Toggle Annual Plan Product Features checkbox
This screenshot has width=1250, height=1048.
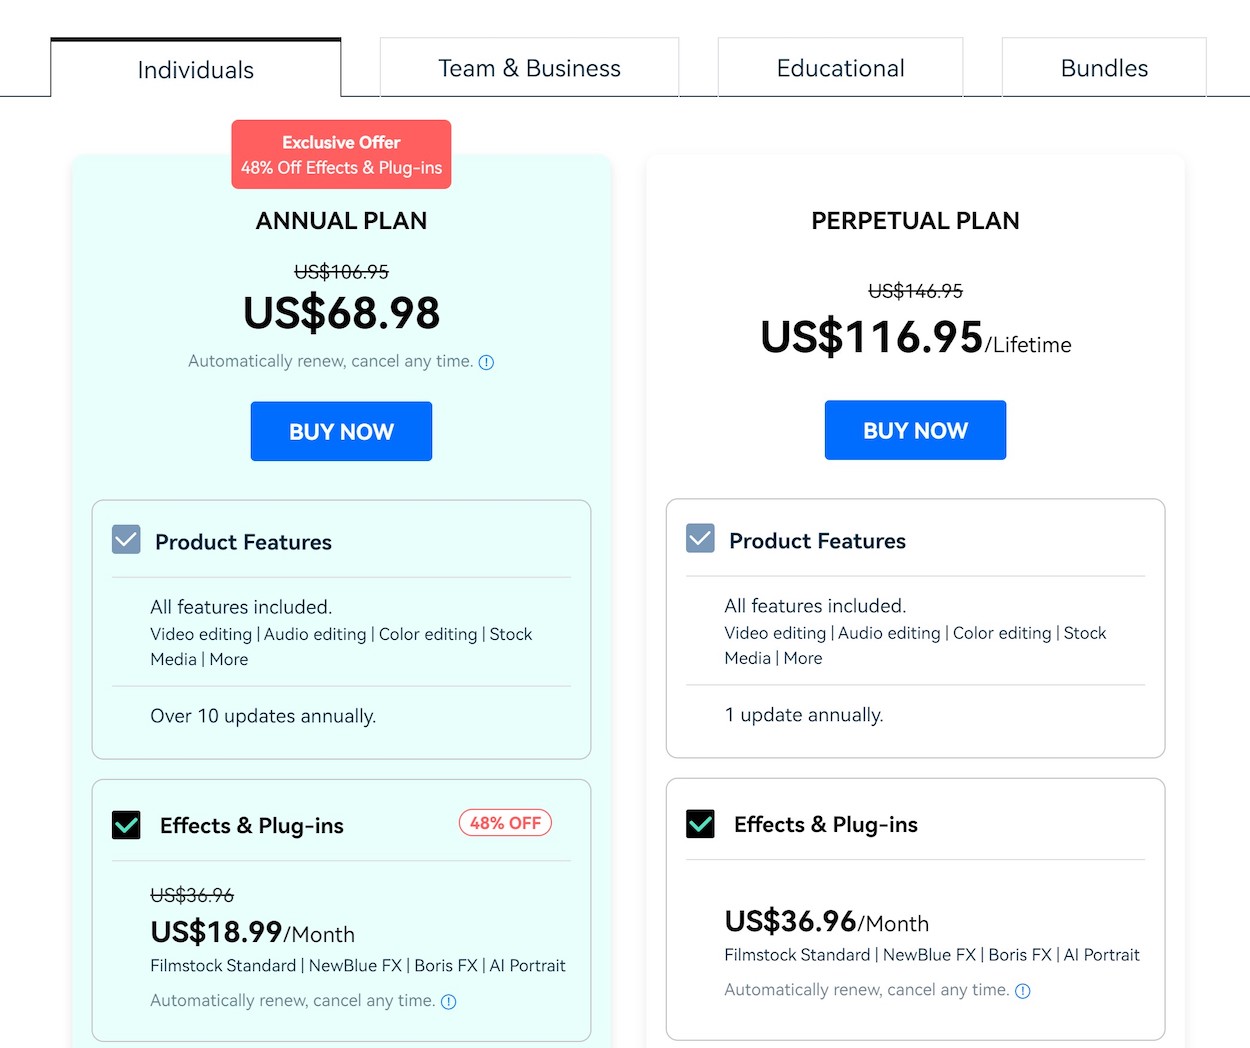click(x=126, y=540)
